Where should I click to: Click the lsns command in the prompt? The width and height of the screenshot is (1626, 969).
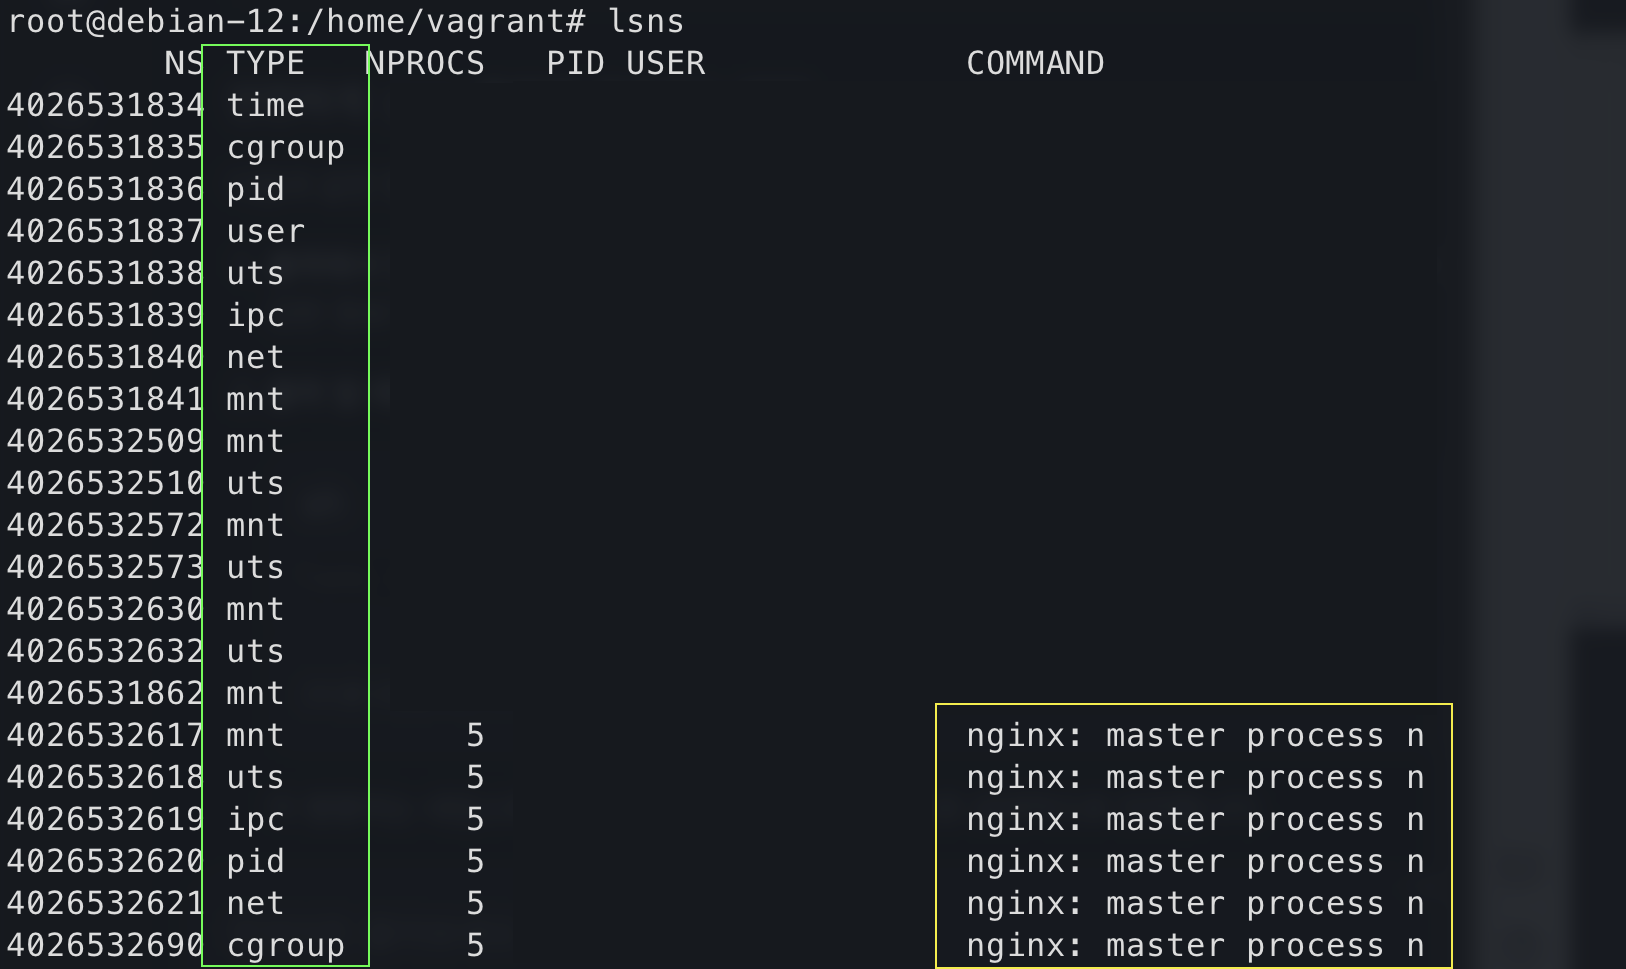[x=646, y=21]
